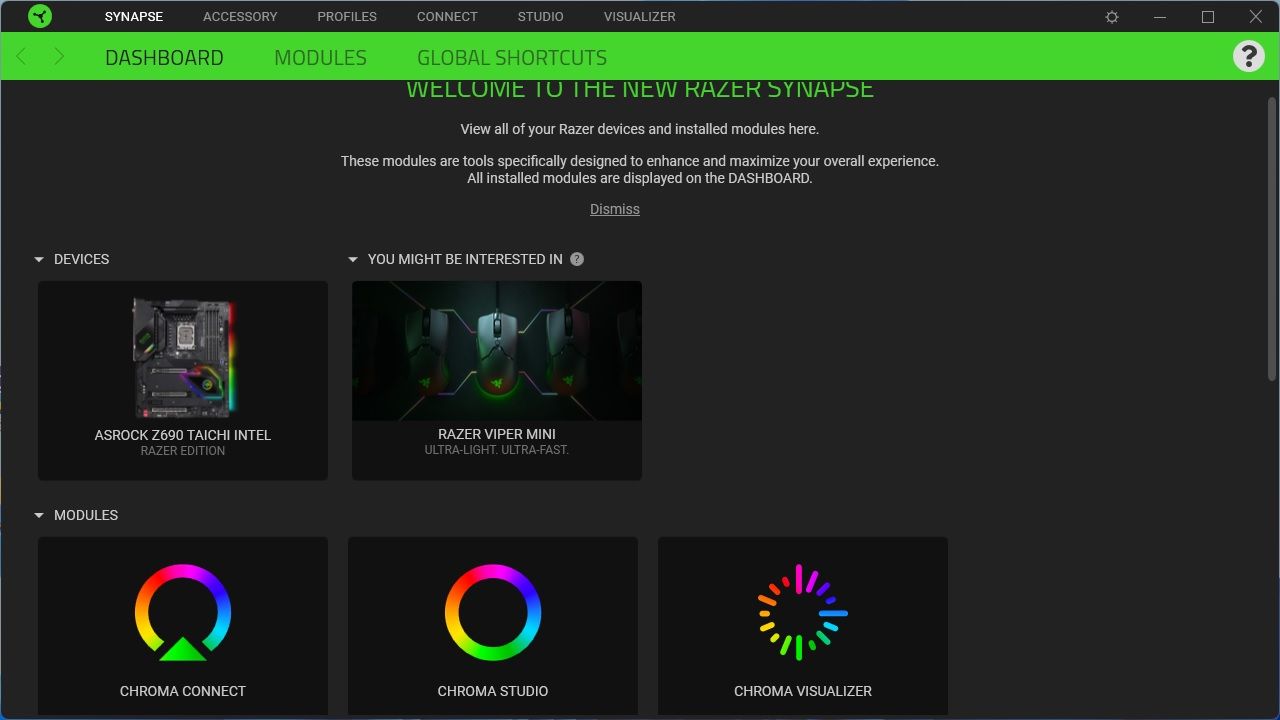Click the info icon beside You Might Be Interested In
The width and height of the screenshot is (1280, 720).
[577, 259]
